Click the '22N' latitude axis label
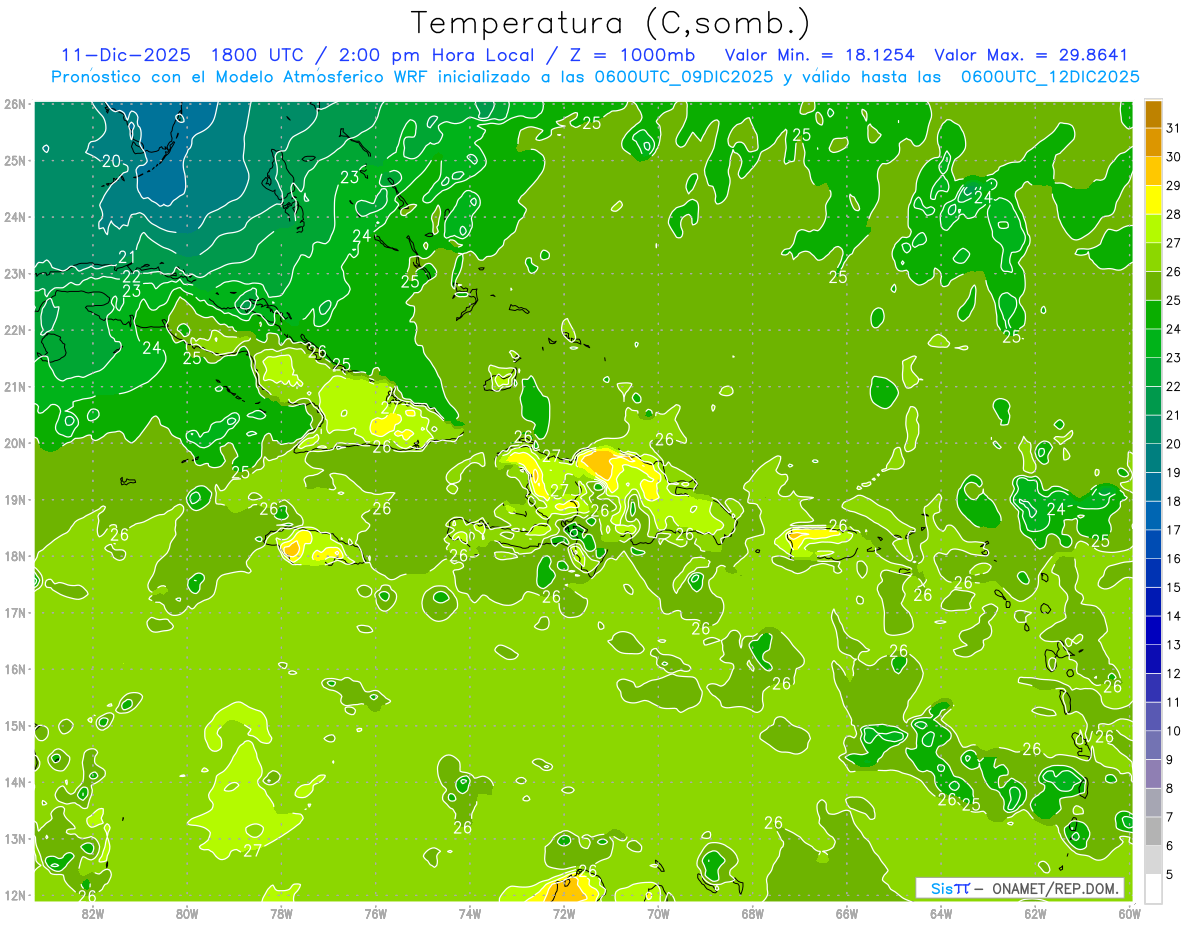 [x=15, y=330]
